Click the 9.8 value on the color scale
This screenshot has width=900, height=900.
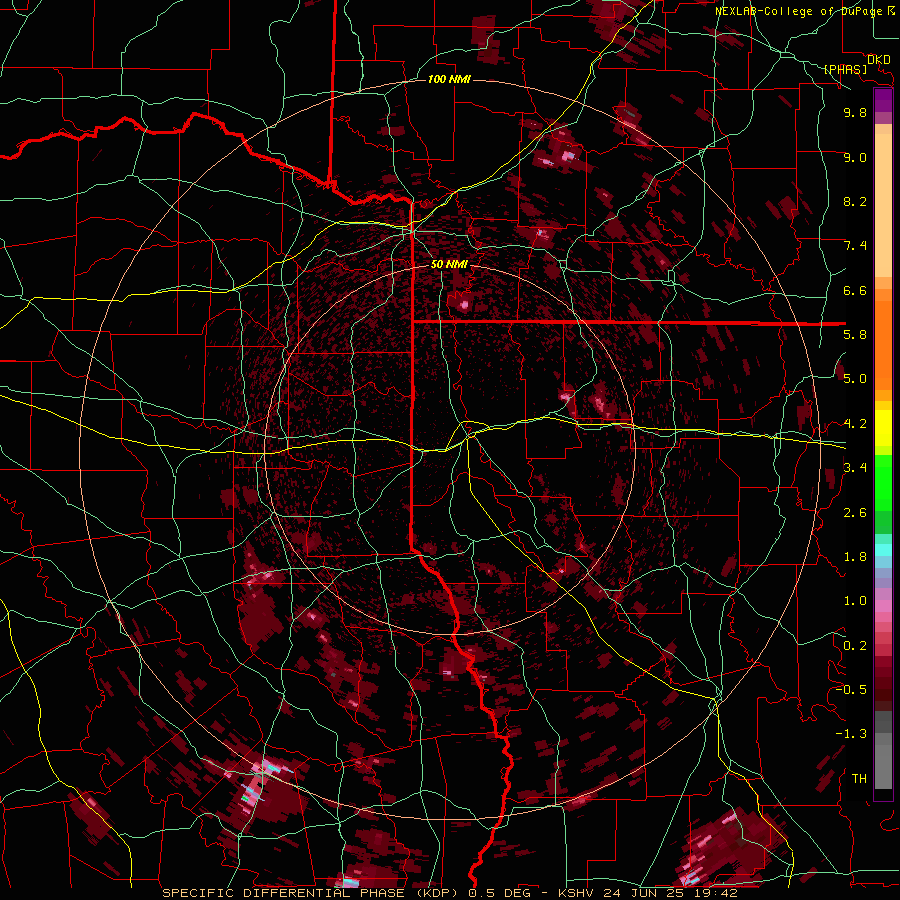(x=855, y=112)
